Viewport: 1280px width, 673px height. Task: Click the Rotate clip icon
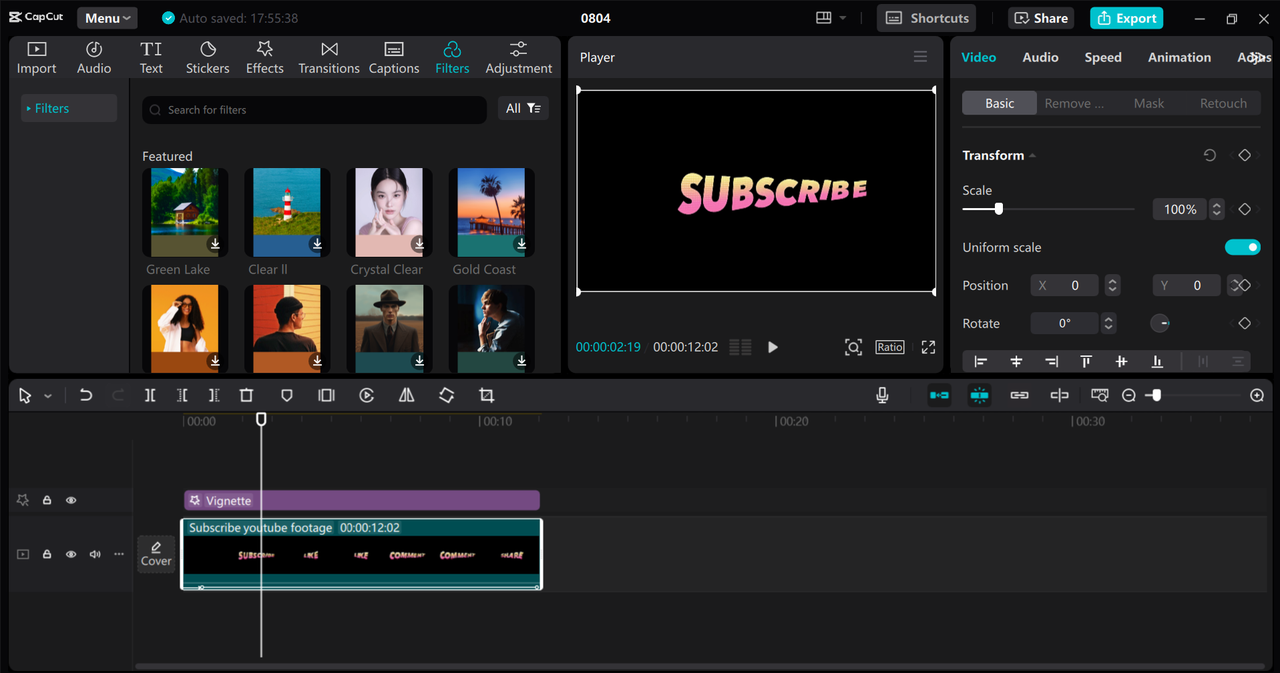point(447,396)
